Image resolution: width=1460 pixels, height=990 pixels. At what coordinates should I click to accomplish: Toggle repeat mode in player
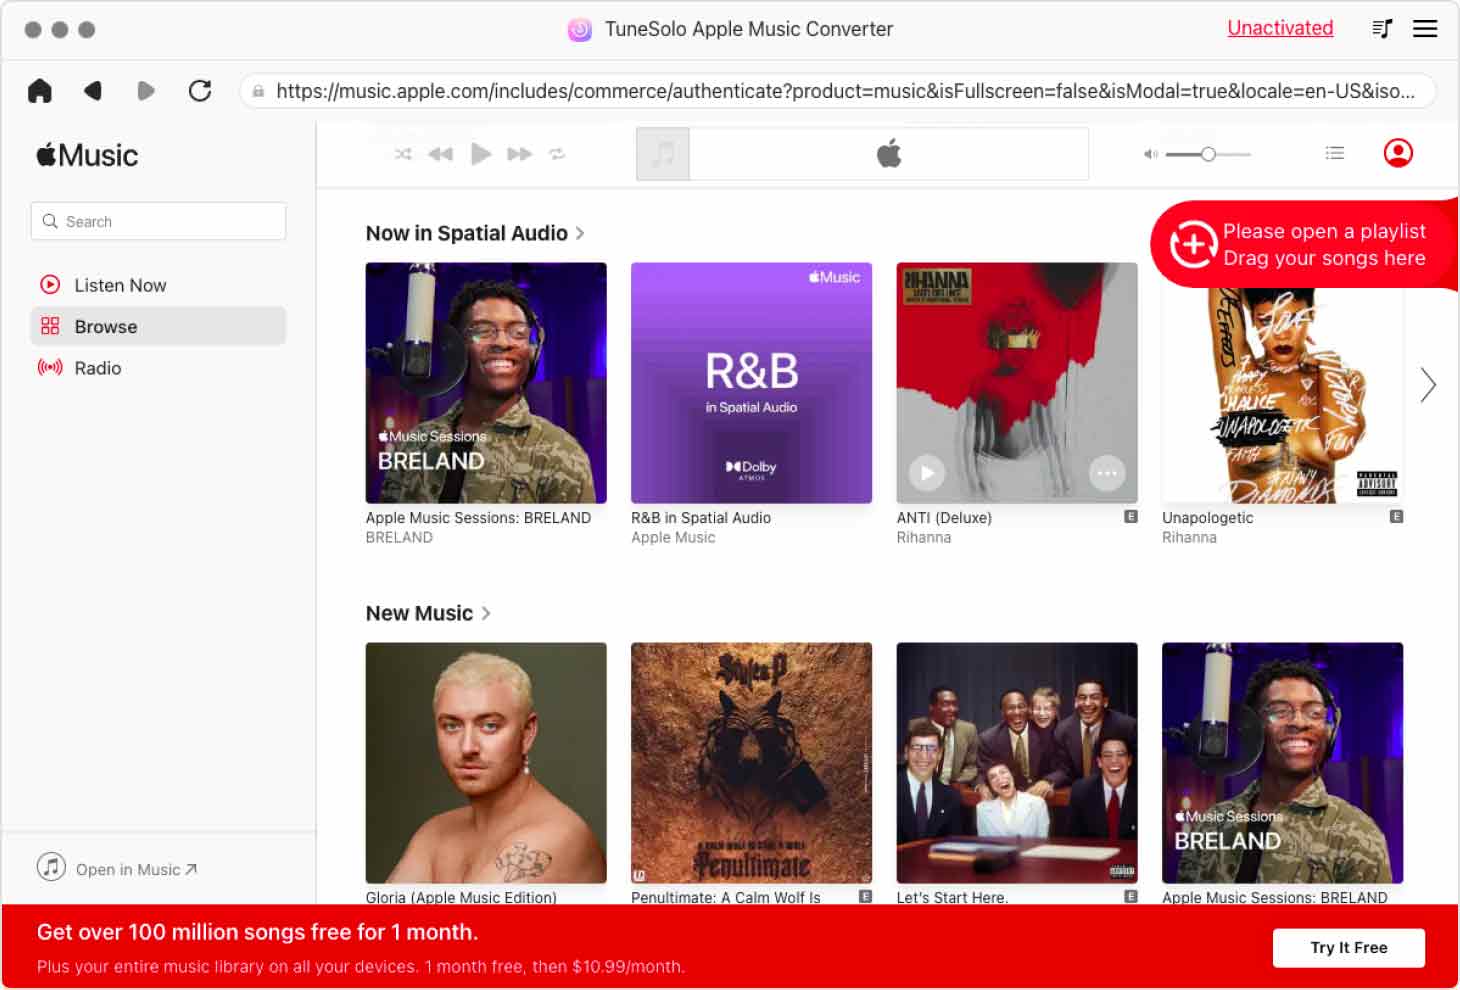pos(557,154)
